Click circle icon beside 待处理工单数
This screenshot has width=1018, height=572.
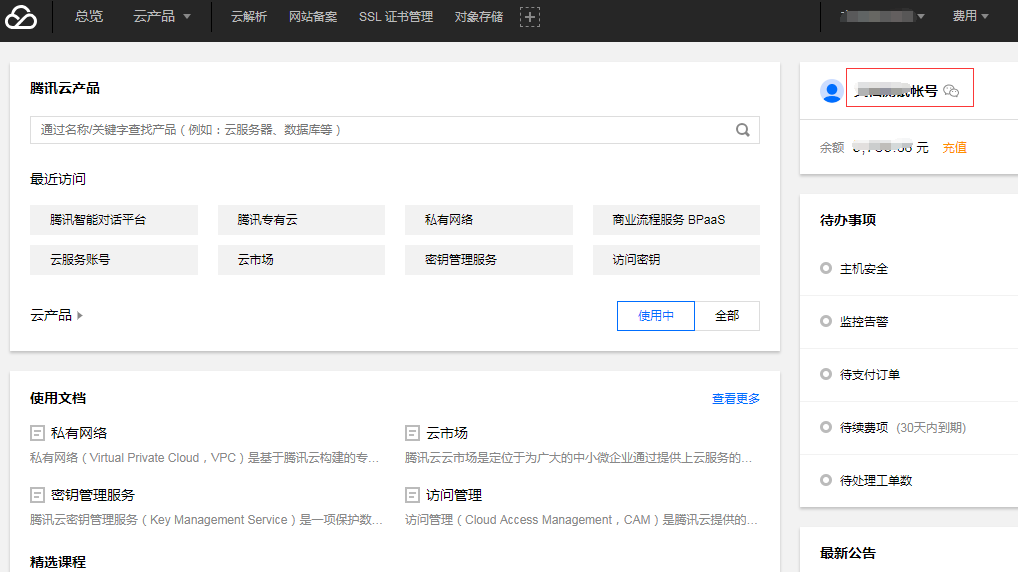826,480
